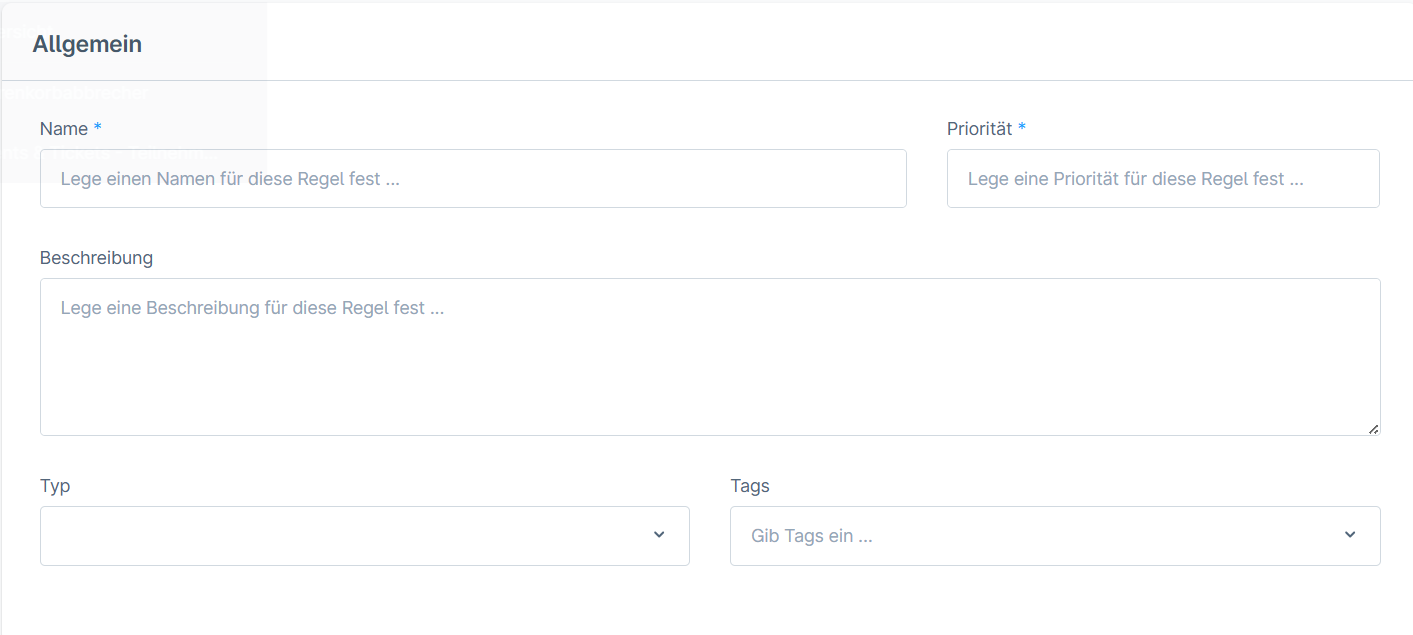Click placeholder 'Lege eine Priorität für diese Regel fest'
Image resolution: width=1413 pixels, height=635 pixels.
click(1135, 180)
